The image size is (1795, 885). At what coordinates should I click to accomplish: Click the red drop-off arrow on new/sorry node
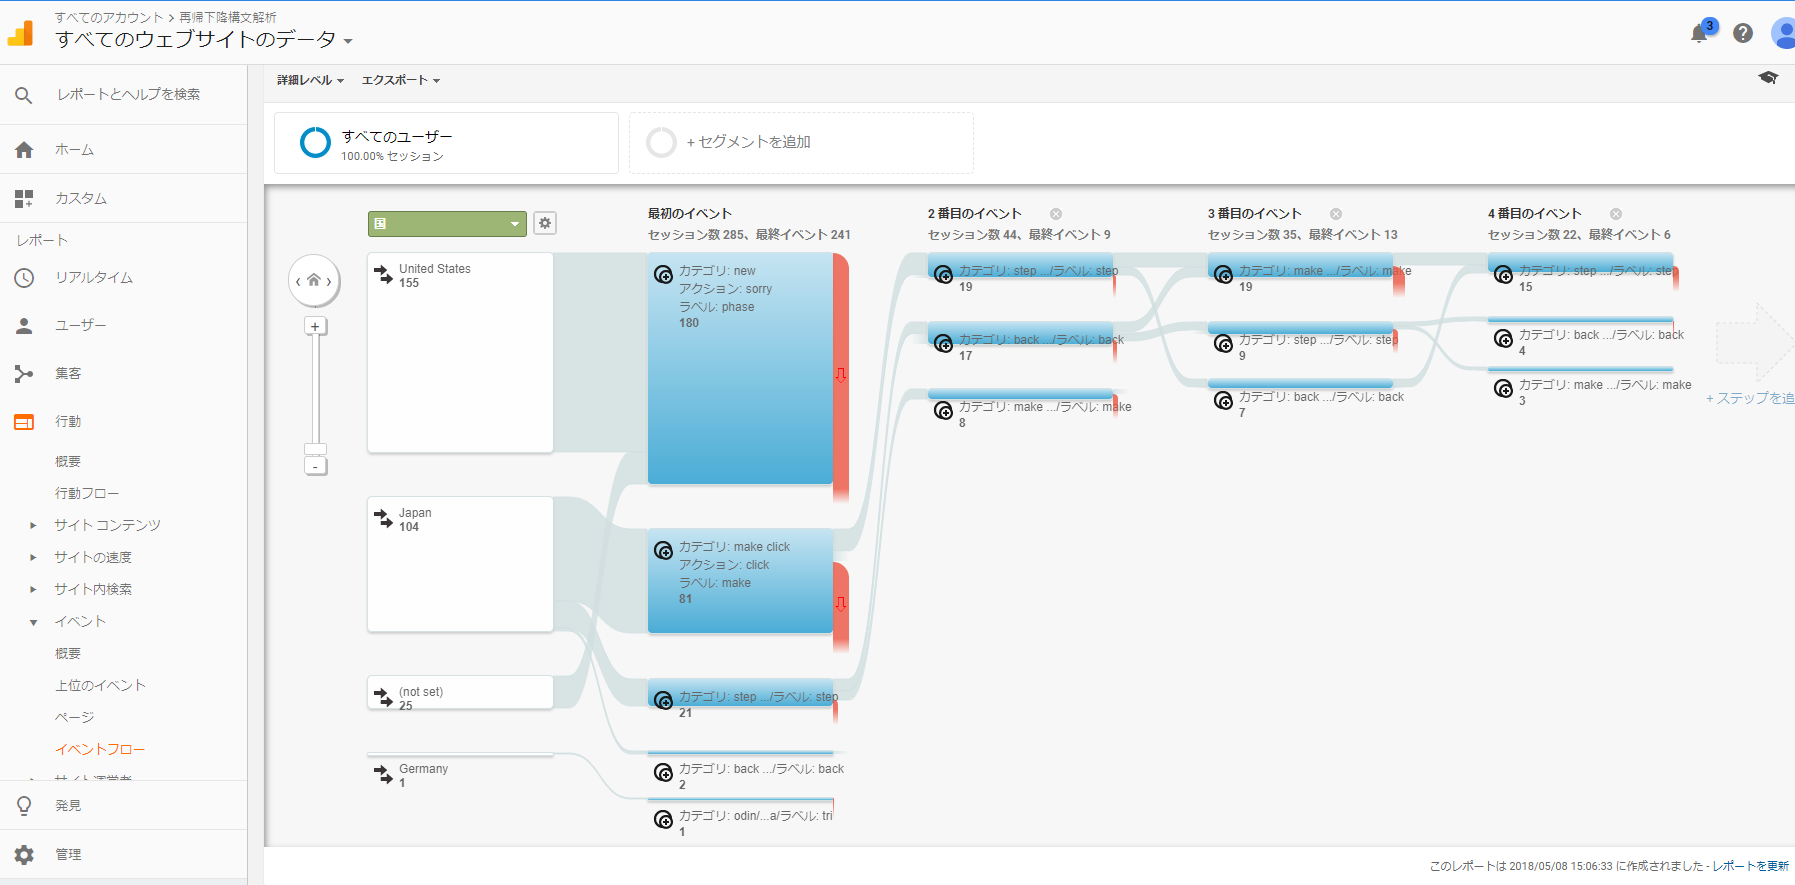coord(841,375)
